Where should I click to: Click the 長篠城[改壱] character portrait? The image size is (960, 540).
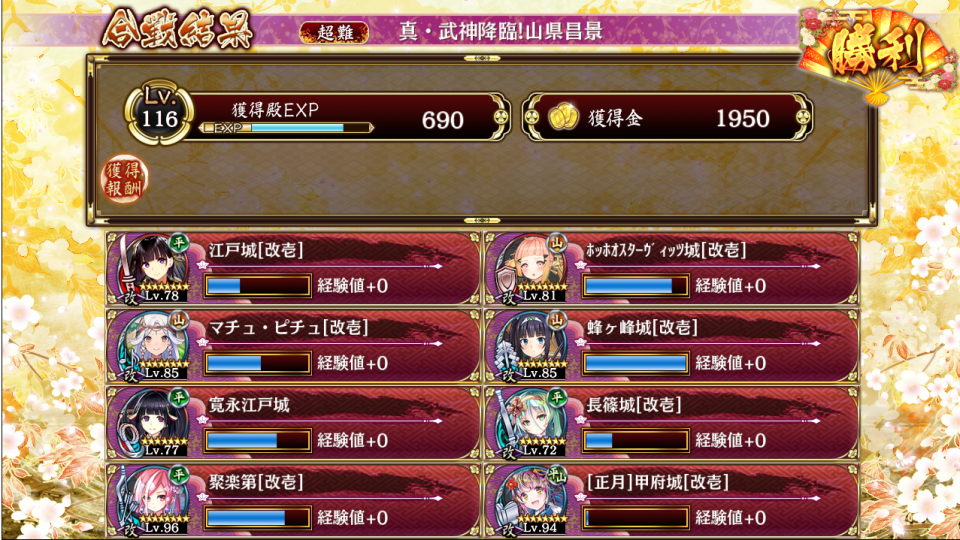click(x=531, y=422)
